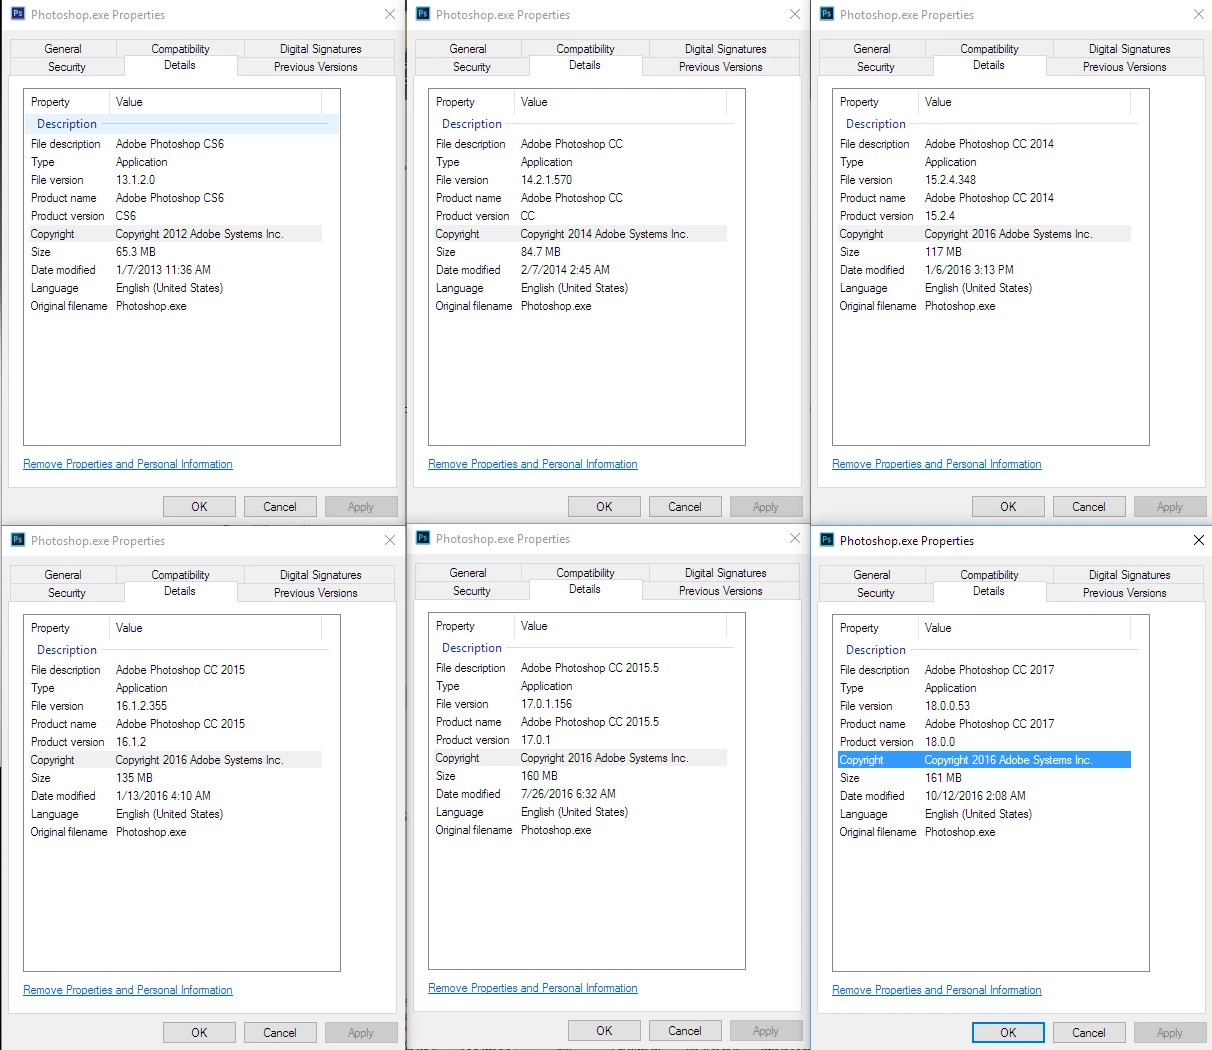Click Remove Properties link in the 14.2.1.570 window

(533, 464)
